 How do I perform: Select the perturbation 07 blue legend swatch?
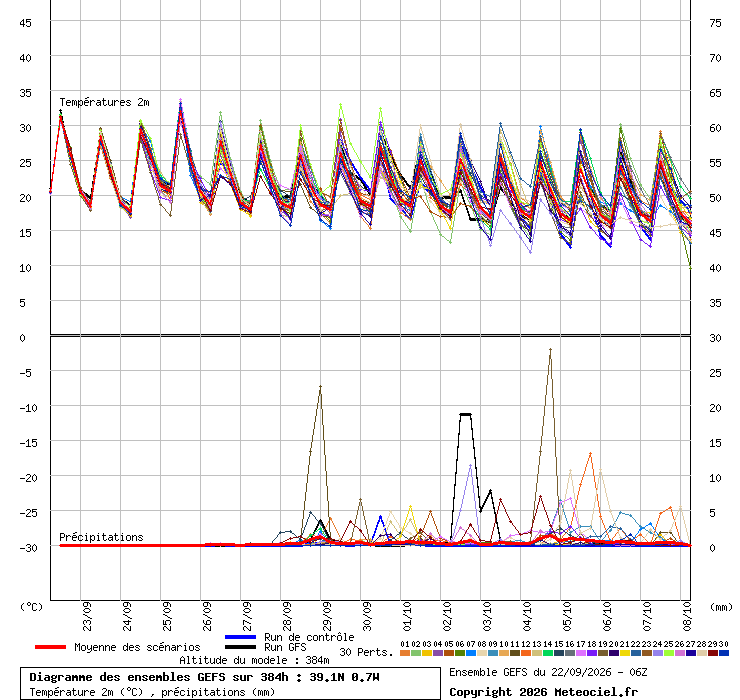(471, 653)
